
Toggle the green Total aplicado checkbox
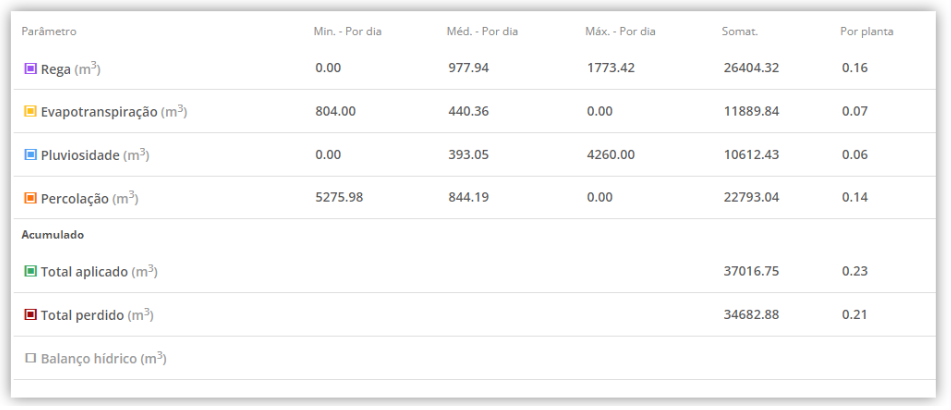click(30, 271)
